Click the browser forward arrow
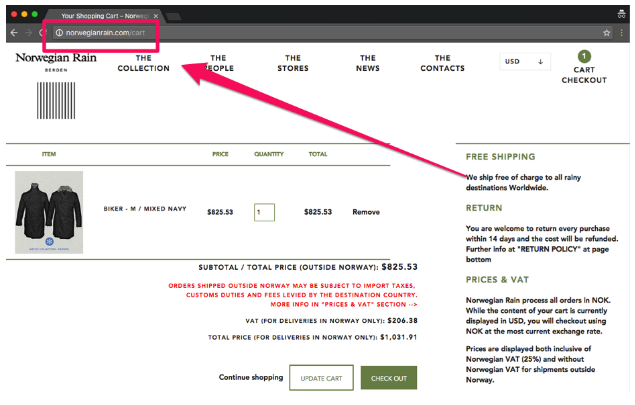 click(28, 33)
